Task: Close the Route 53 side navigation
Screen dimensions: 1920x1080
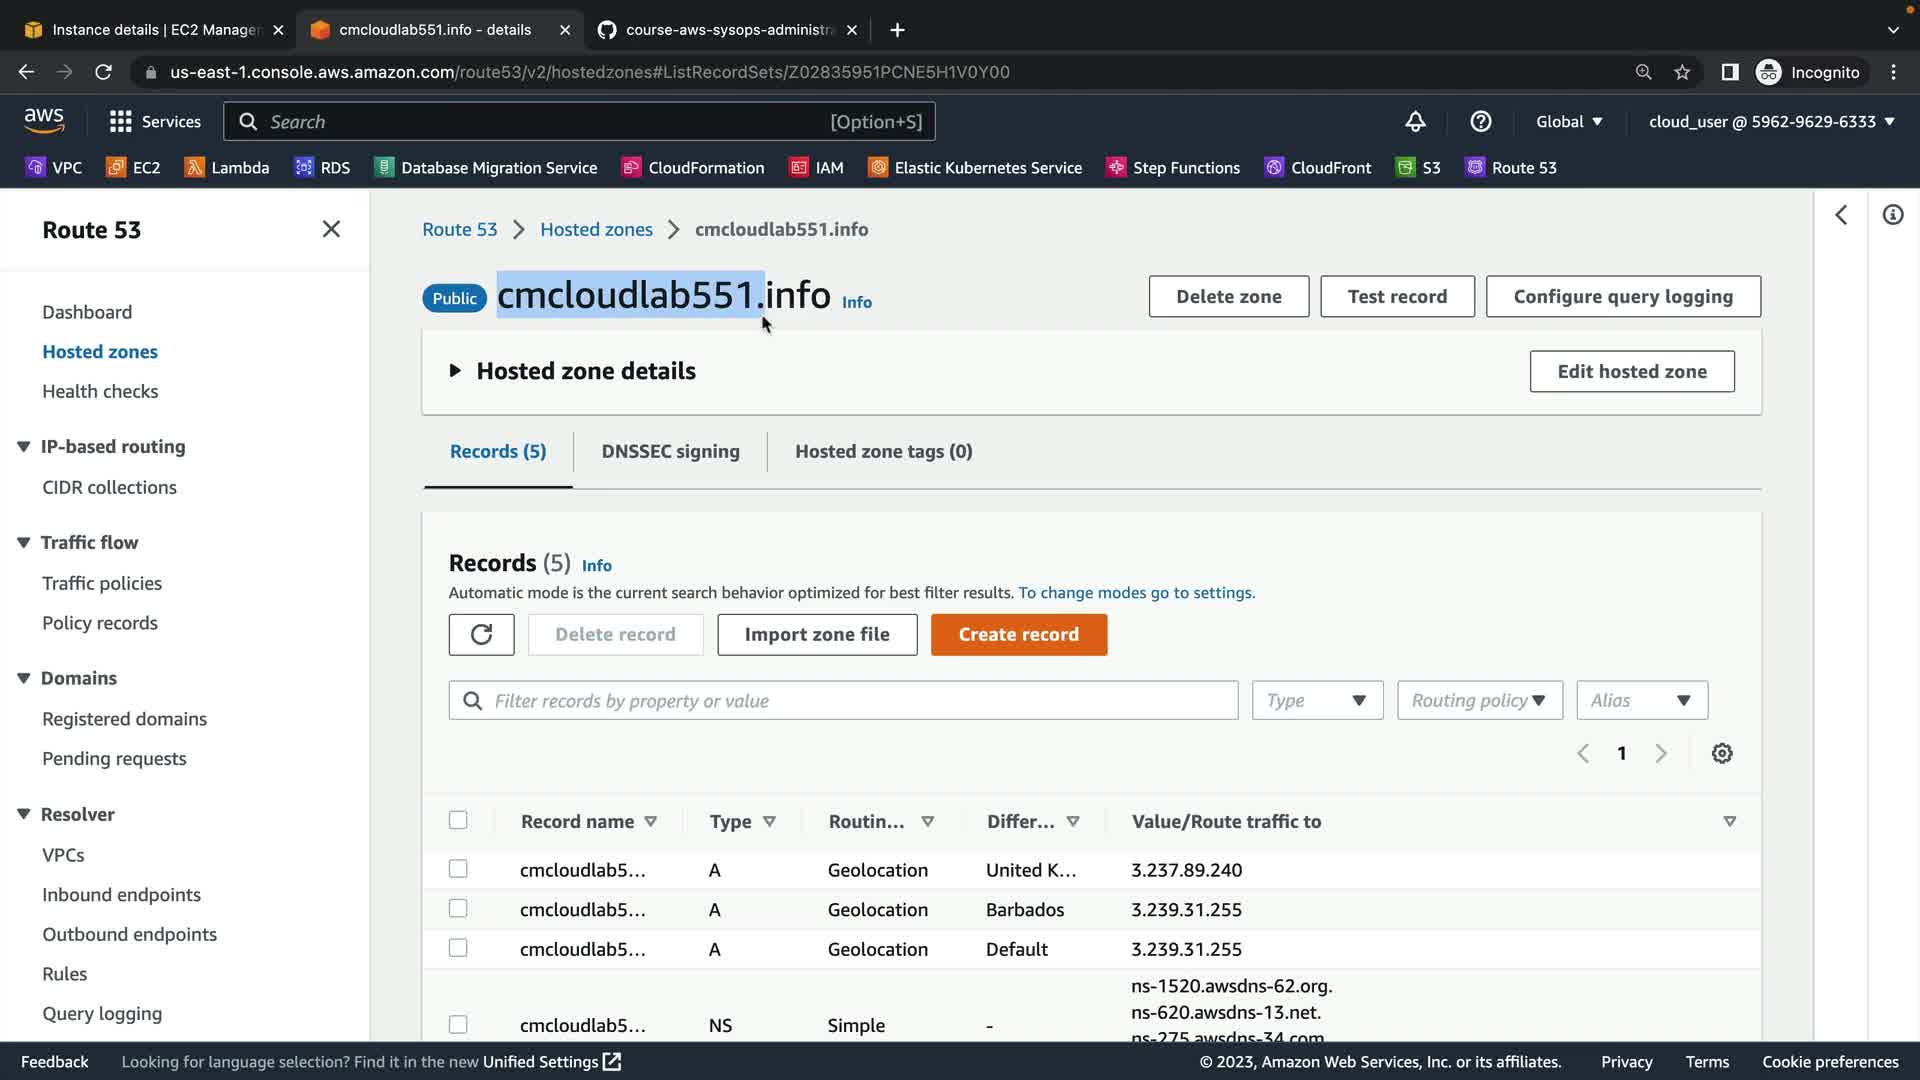Action: click(x=331, y=230)
